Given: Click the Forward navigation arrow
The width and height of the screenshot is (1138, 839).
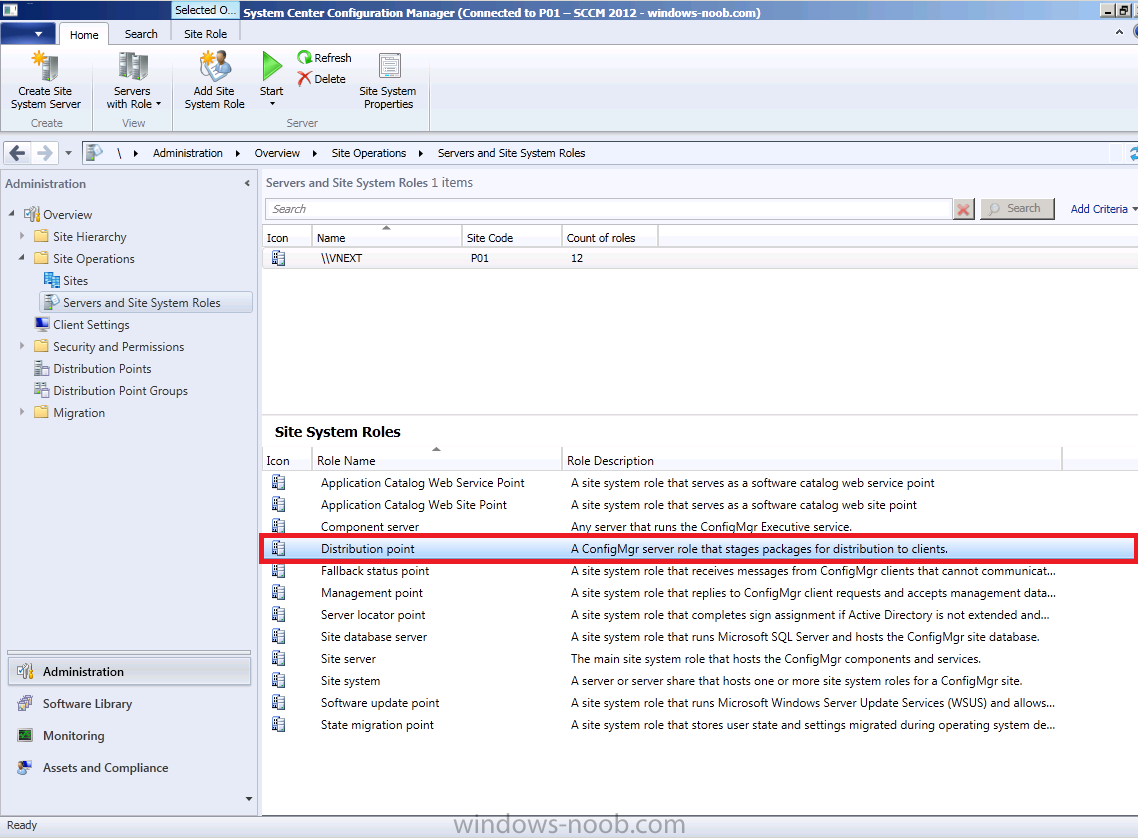Looking at the screenshot, I should pyautogui.click(x=44, y=153).
